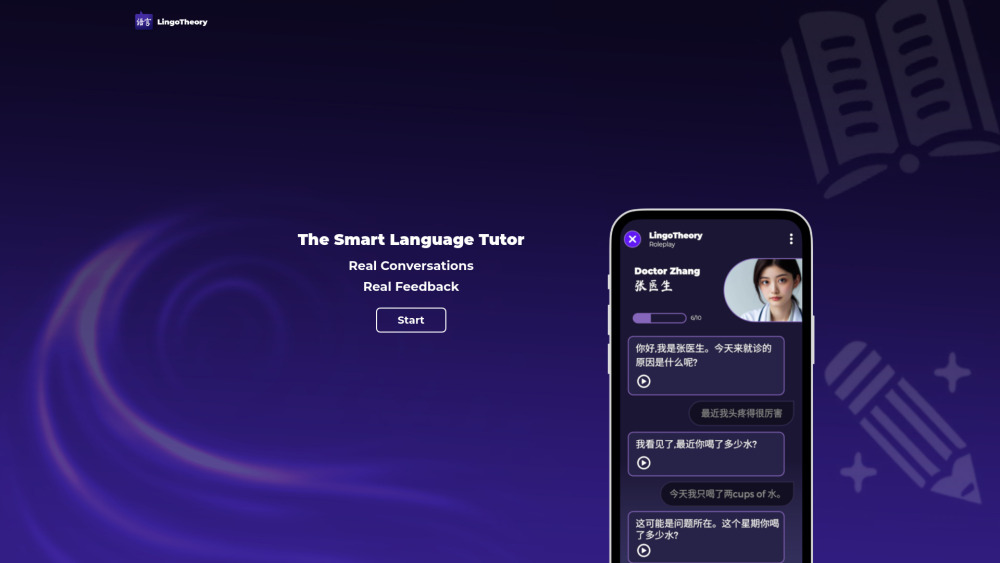Click the 6/10 progress counter label
The image size is (1000, 563).
[696, 318]
